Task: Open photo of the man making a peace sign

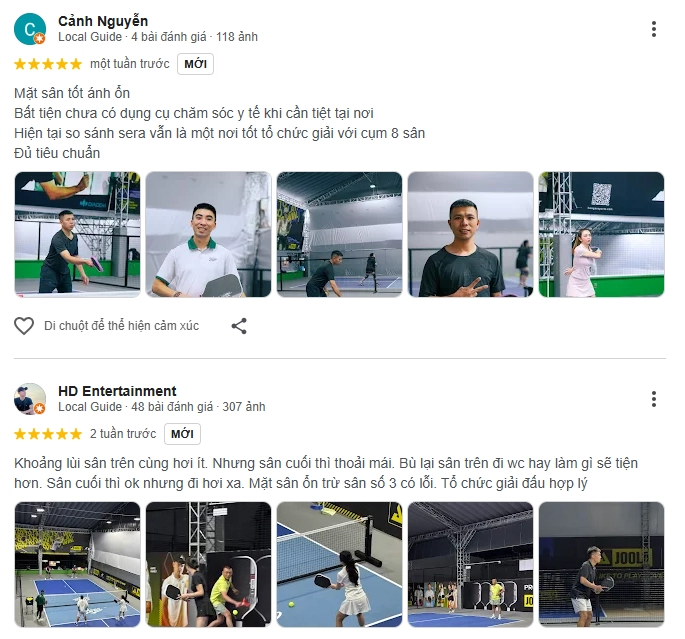Action: click(x=471, y=235)
